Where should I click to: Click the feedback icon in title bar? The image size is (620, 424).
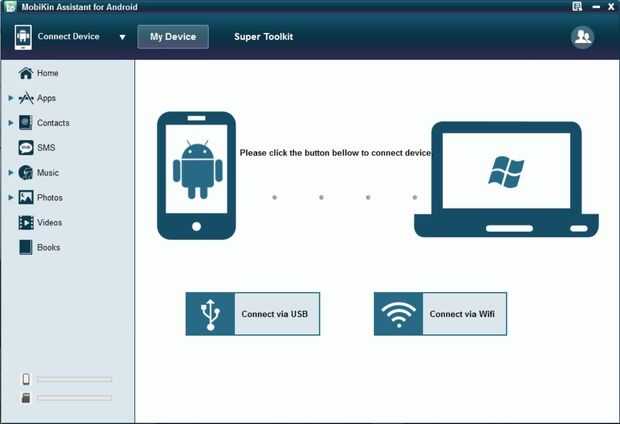pos(577,6)
